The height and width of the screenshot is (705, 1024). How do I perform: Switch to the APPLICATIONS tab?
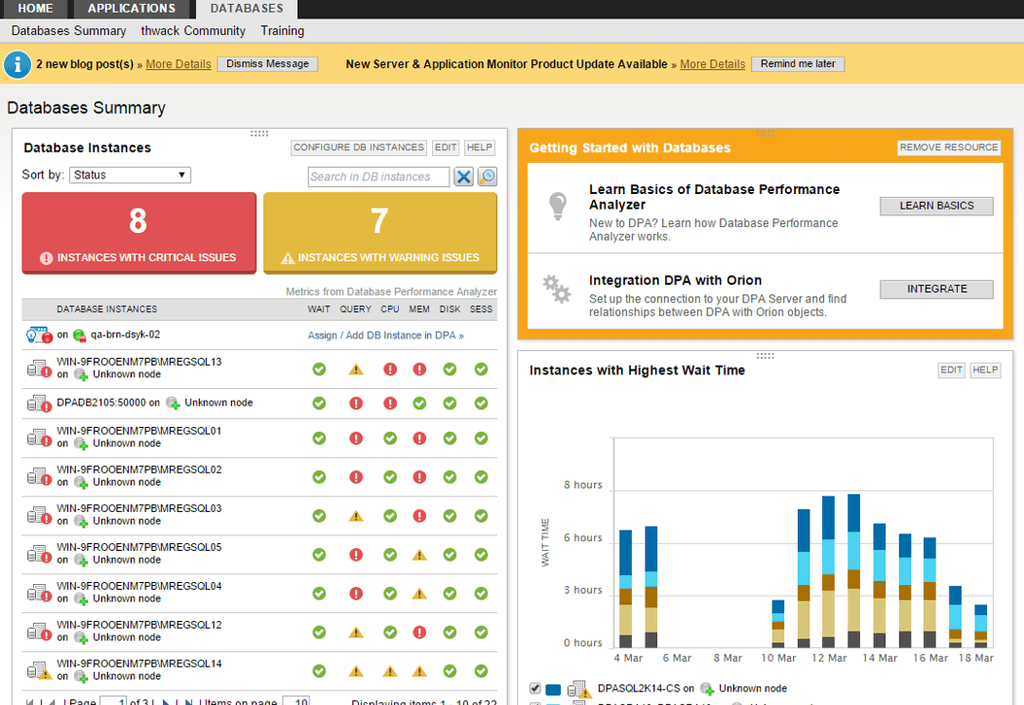point(131,8)
